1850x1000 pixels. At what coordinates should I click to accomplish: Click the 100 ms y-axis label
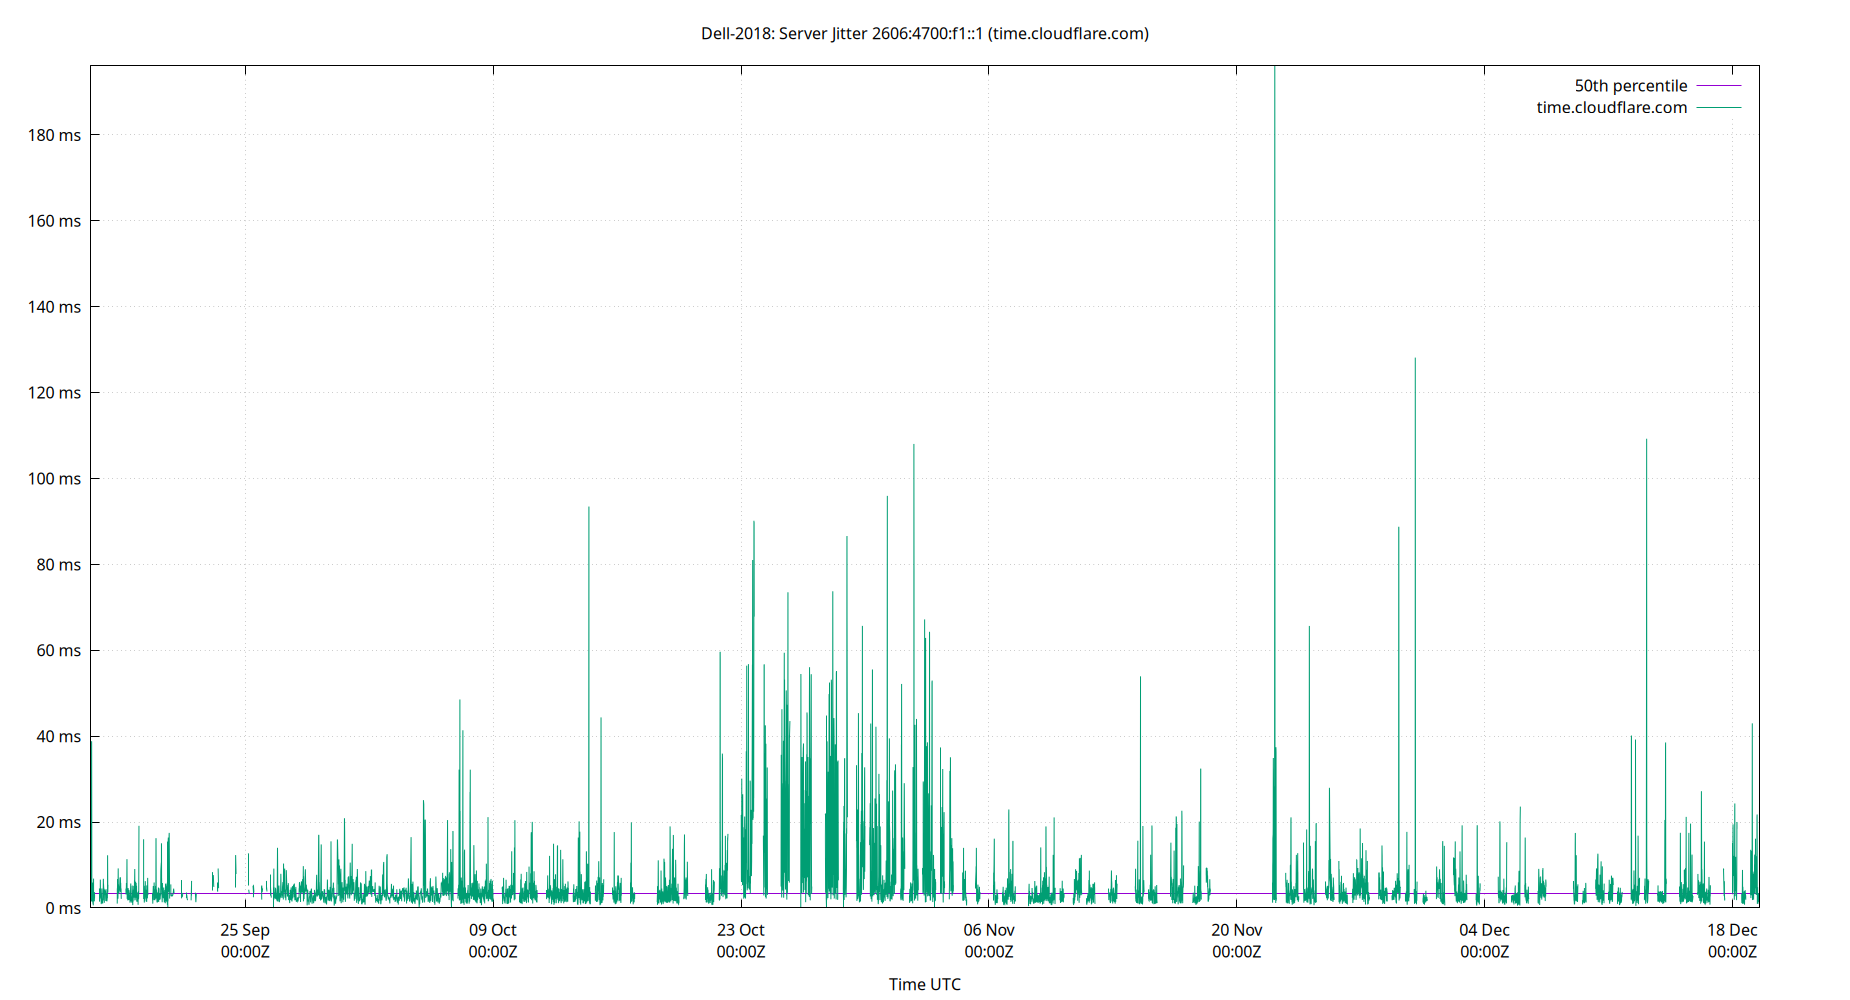(55, 479)
